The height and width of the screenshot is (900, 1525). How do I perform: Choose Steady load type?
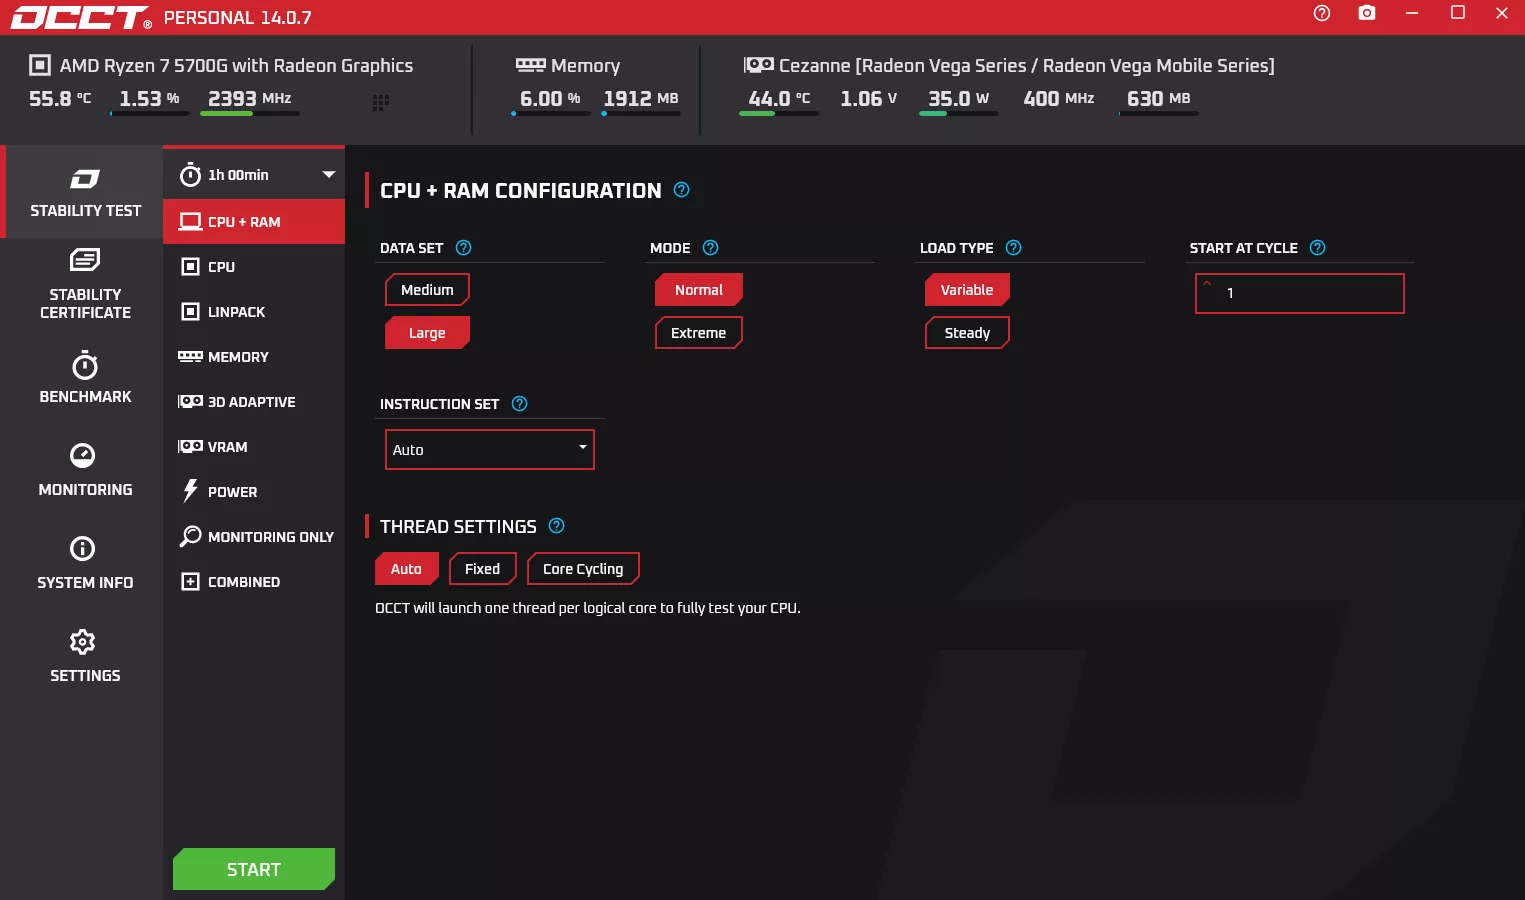pos(967,333)
